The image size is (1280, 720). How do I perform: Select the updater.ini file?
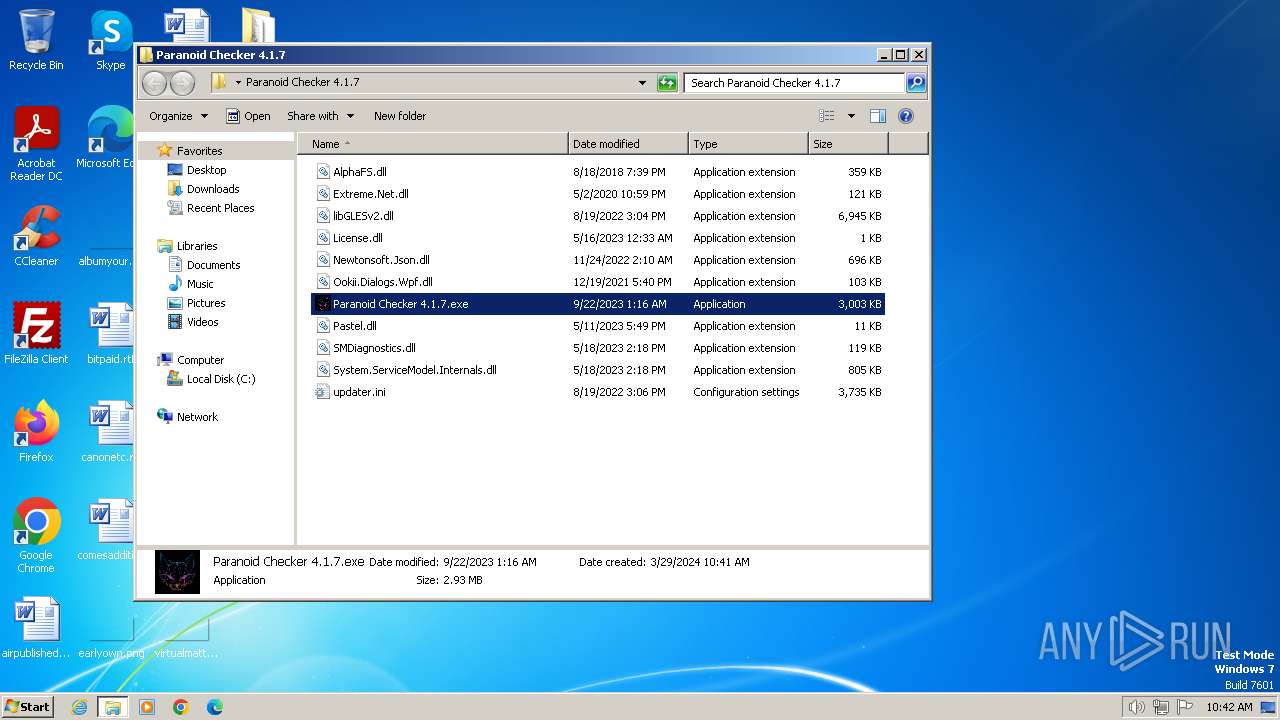pos(359,392)
